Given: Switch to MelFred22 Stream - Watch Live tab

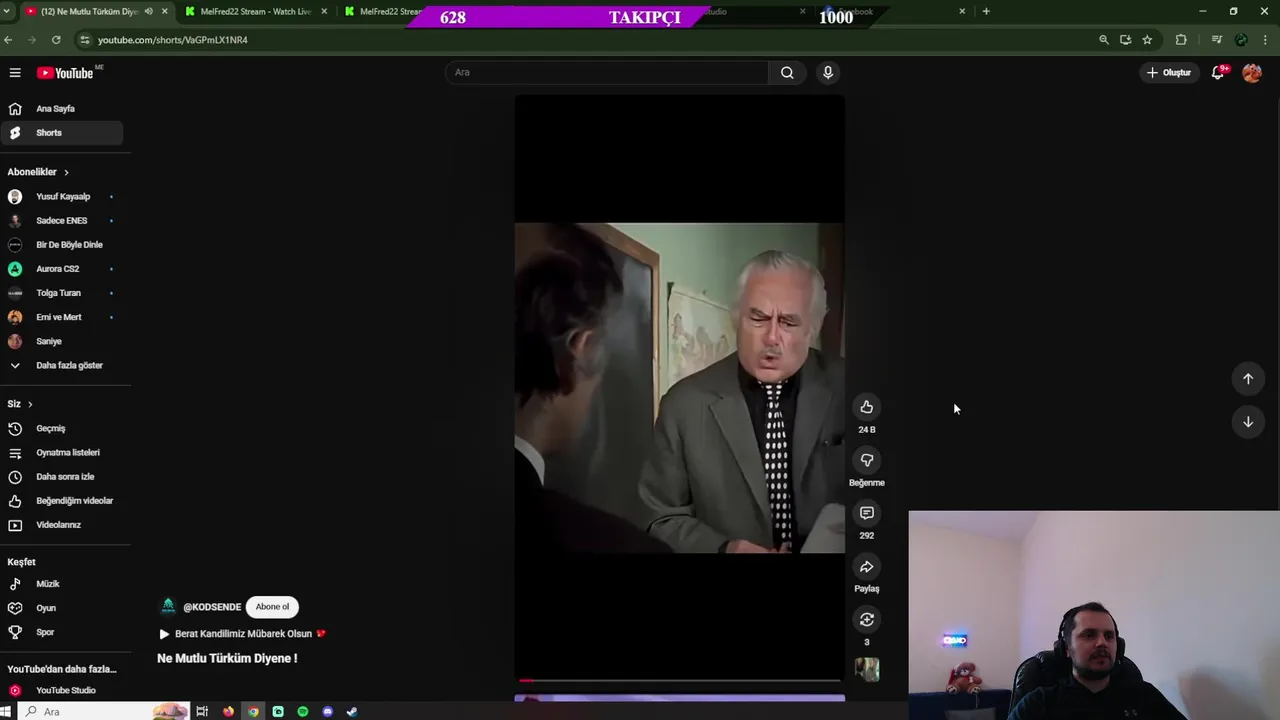Looking at the screenshot, I should point(255,11).
